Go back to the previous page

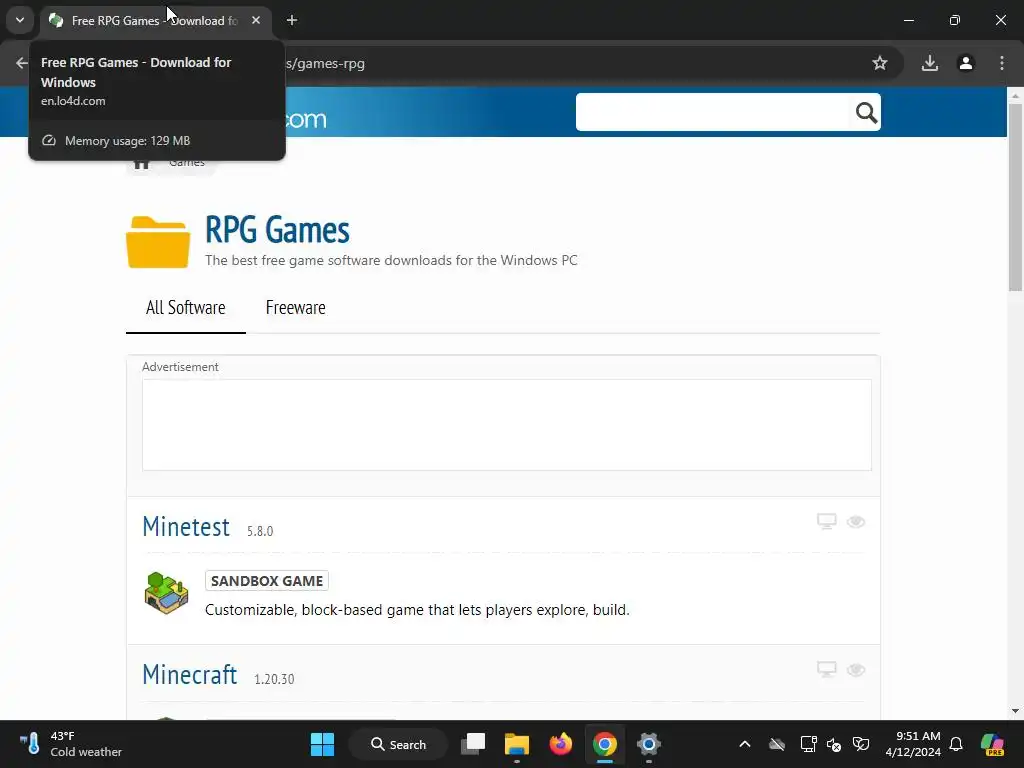click(x=22, y=63)
